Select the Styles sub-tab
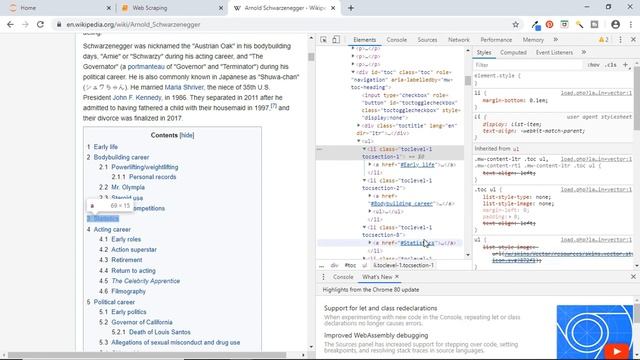640x360 pixels. click(484, 52)
